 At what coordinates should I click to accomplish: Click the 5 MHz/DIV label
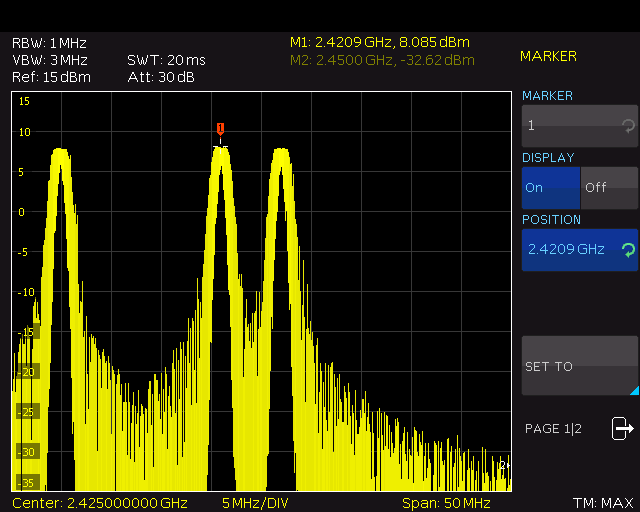point(255,503)
